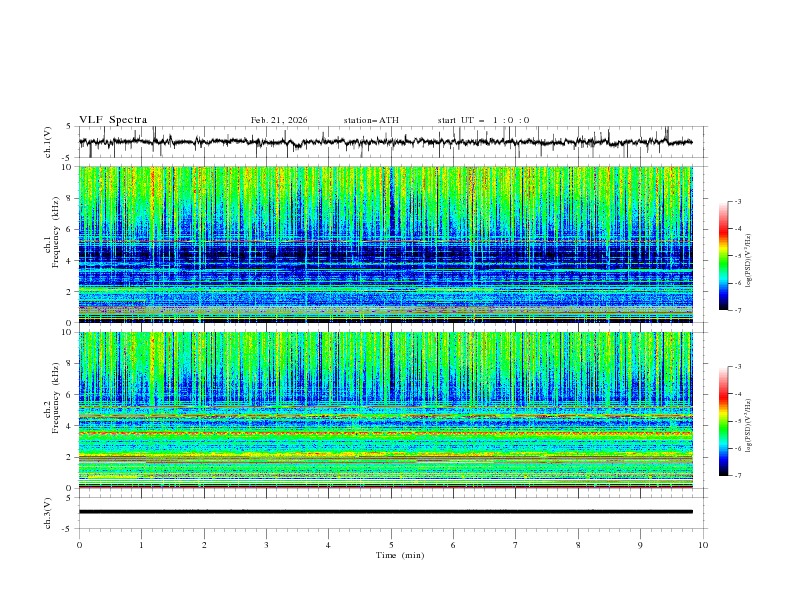Click the ch.1 spectrogram color scale bar
The image size is (792, 612).
click(x=723, y=256)
